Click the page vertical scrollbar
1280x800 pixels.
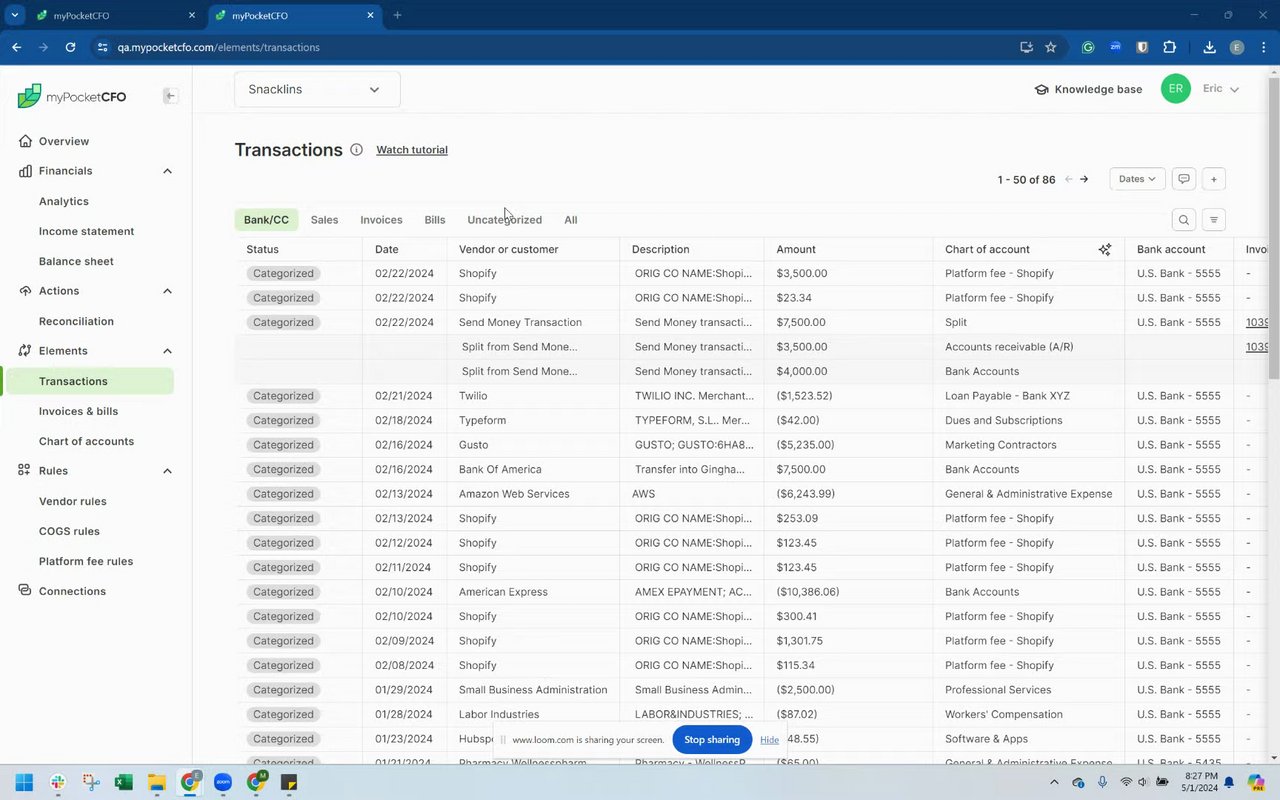[1273, 230]
